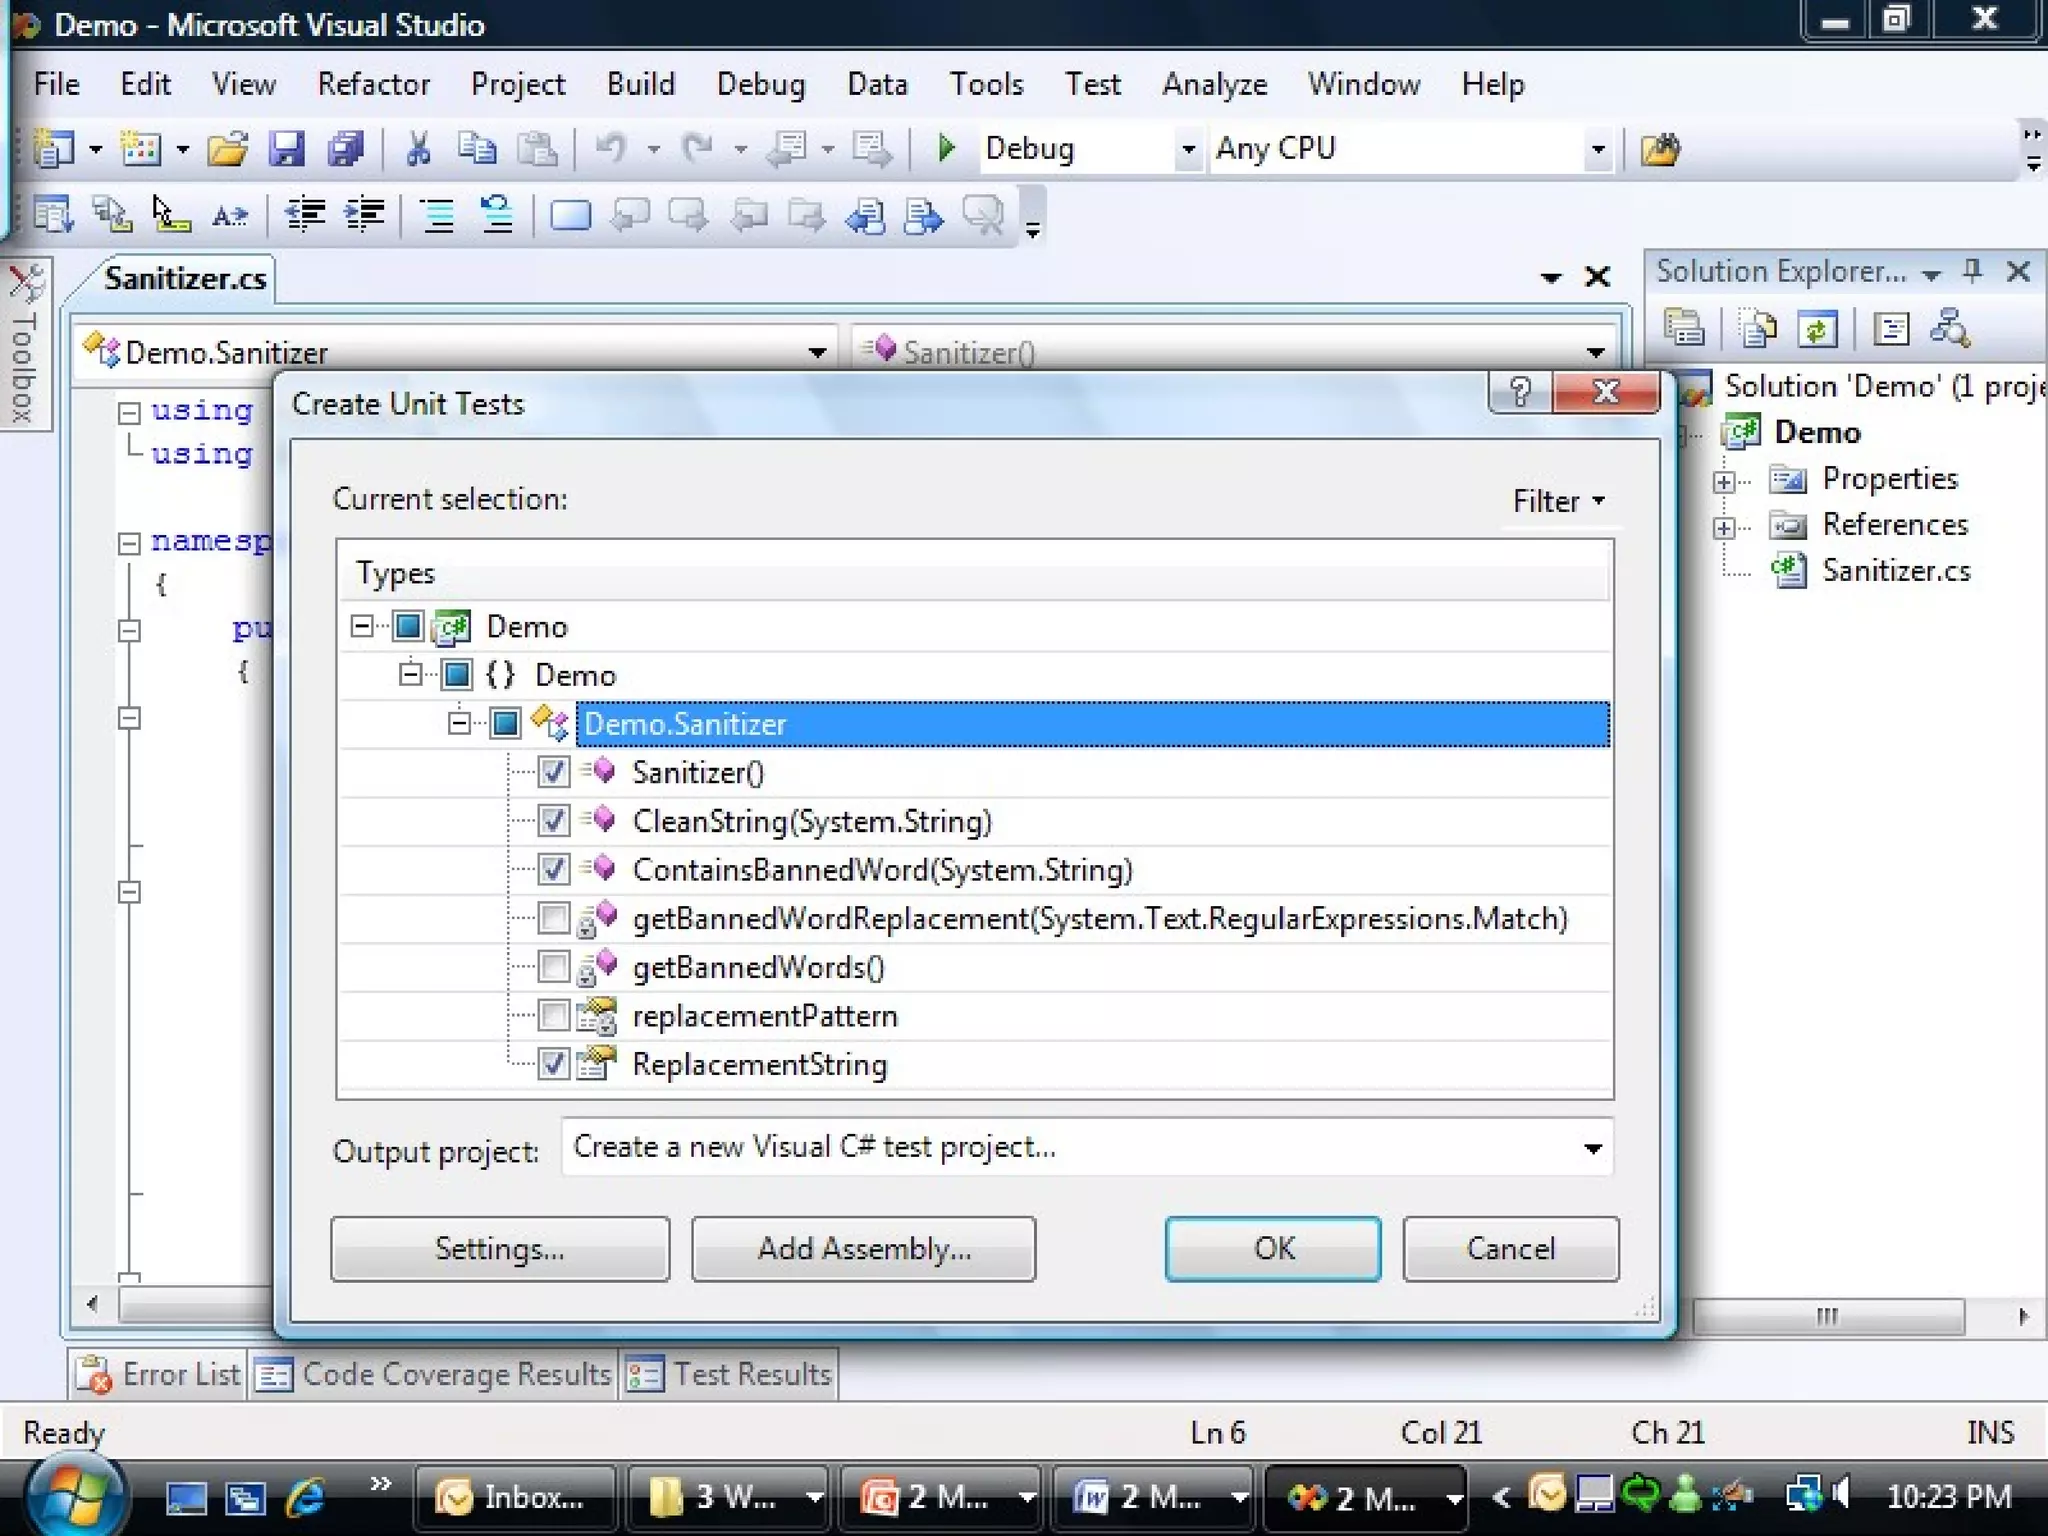2048x1536 pixels.
Task: Collapse the Demo.Sanitizer tree node
Action: [x=459, y=723]
